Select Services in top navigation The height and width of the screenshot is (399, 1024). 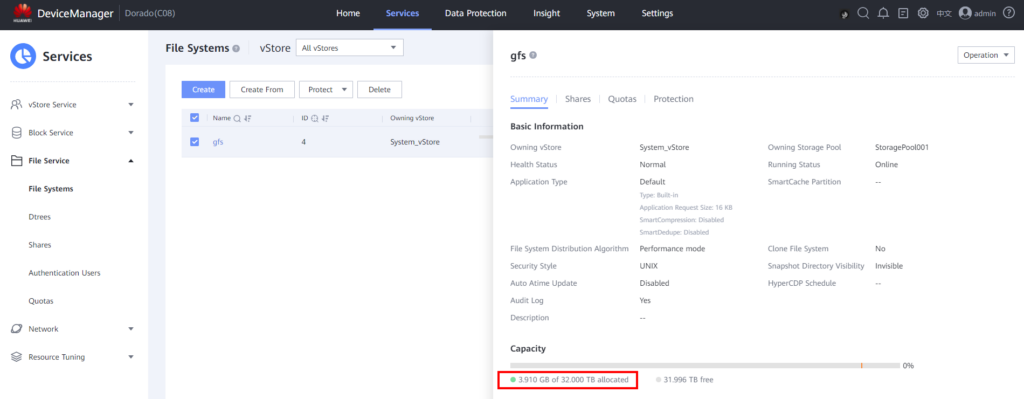pos(402,13)
